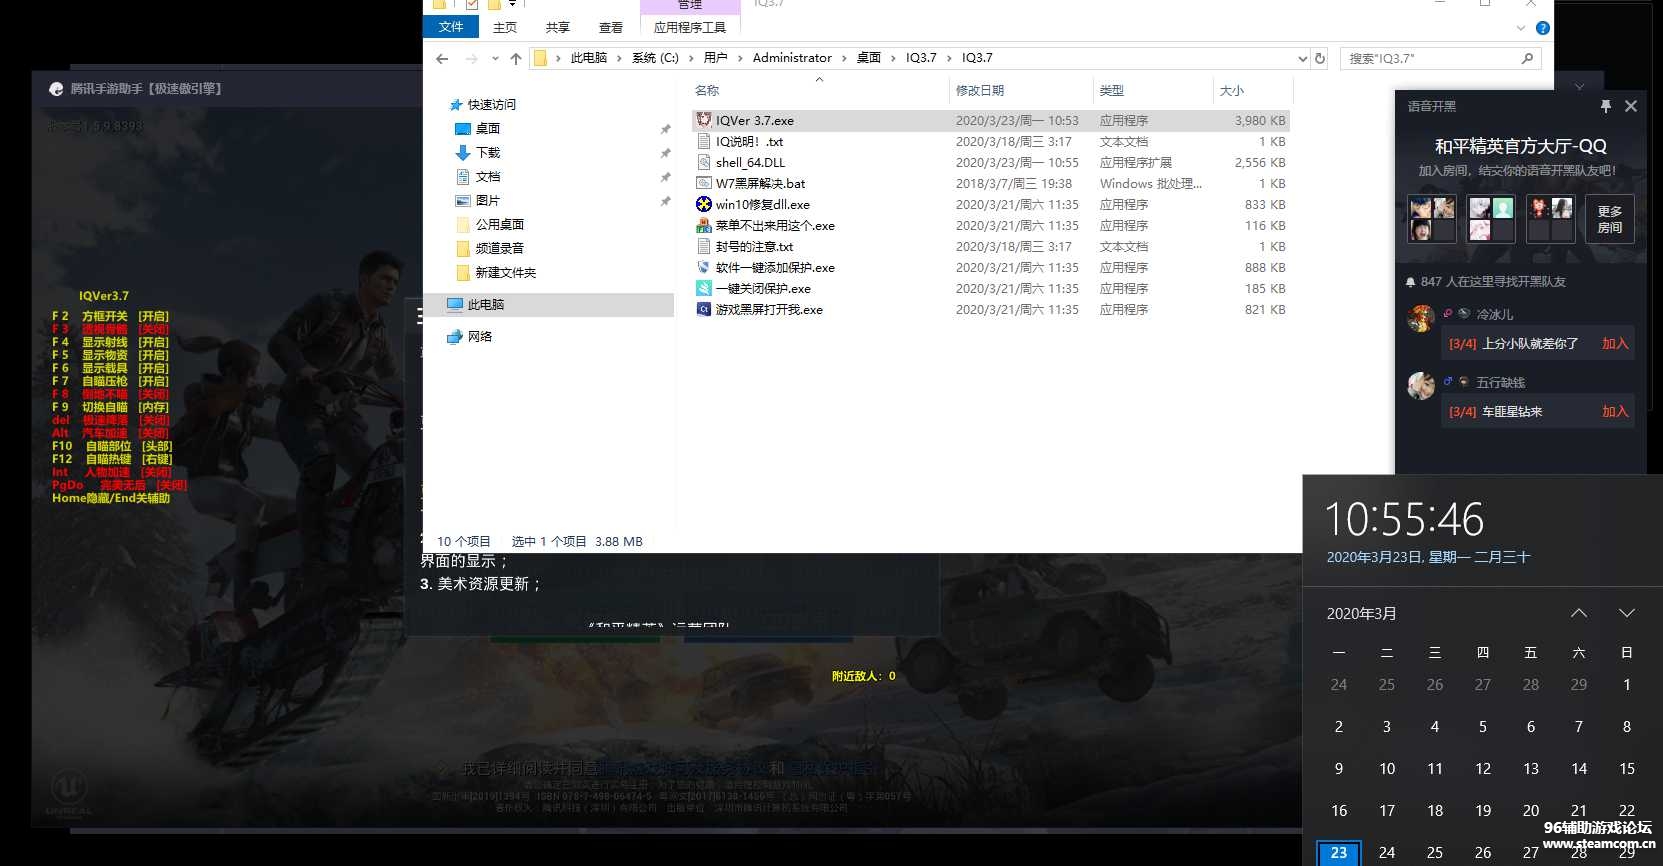Open 新建文件夹 folder in sidebar
This screenshot has height=866, width=1663.
click(505, 272)
